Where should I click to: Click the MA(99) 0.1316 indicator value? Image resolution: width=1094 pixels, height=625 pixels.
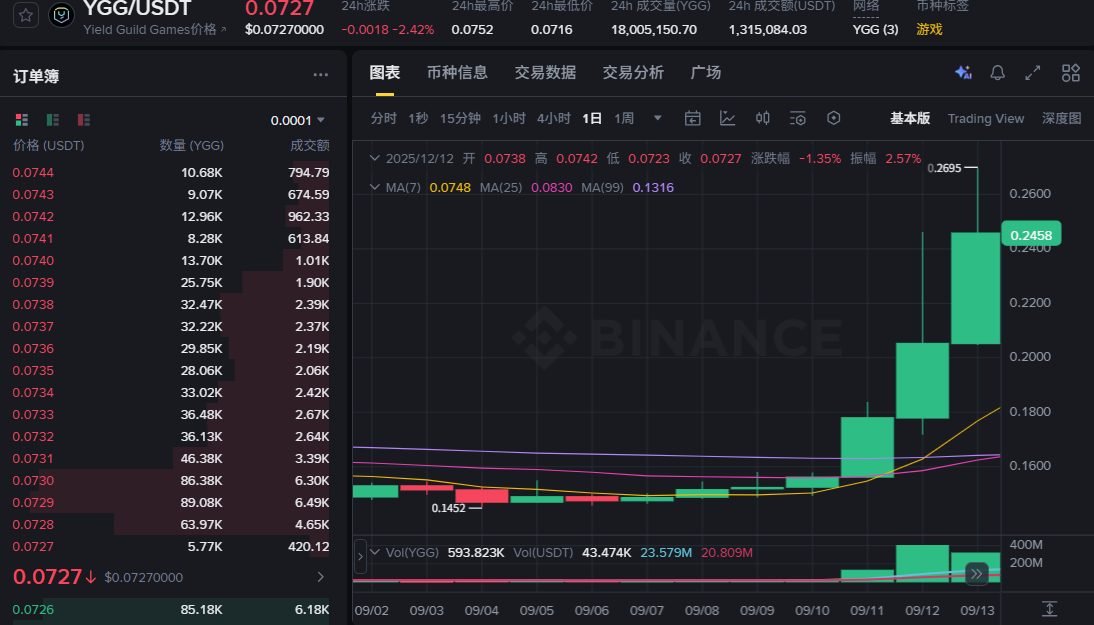tap(653, 188)
